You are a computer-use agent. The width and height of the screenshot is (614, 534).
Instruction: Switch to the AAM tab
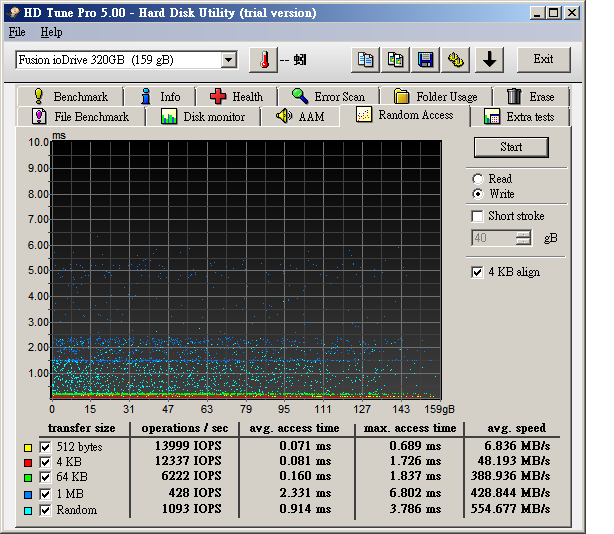click(x=300, y=117)
